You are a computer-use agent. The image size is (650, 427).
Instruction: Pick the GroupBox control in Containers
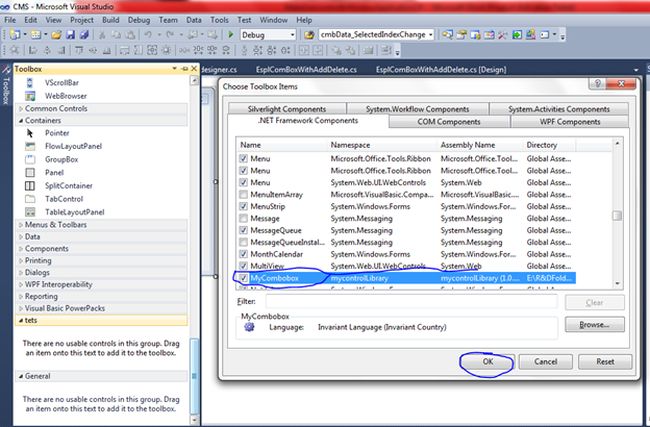(60, 159)
